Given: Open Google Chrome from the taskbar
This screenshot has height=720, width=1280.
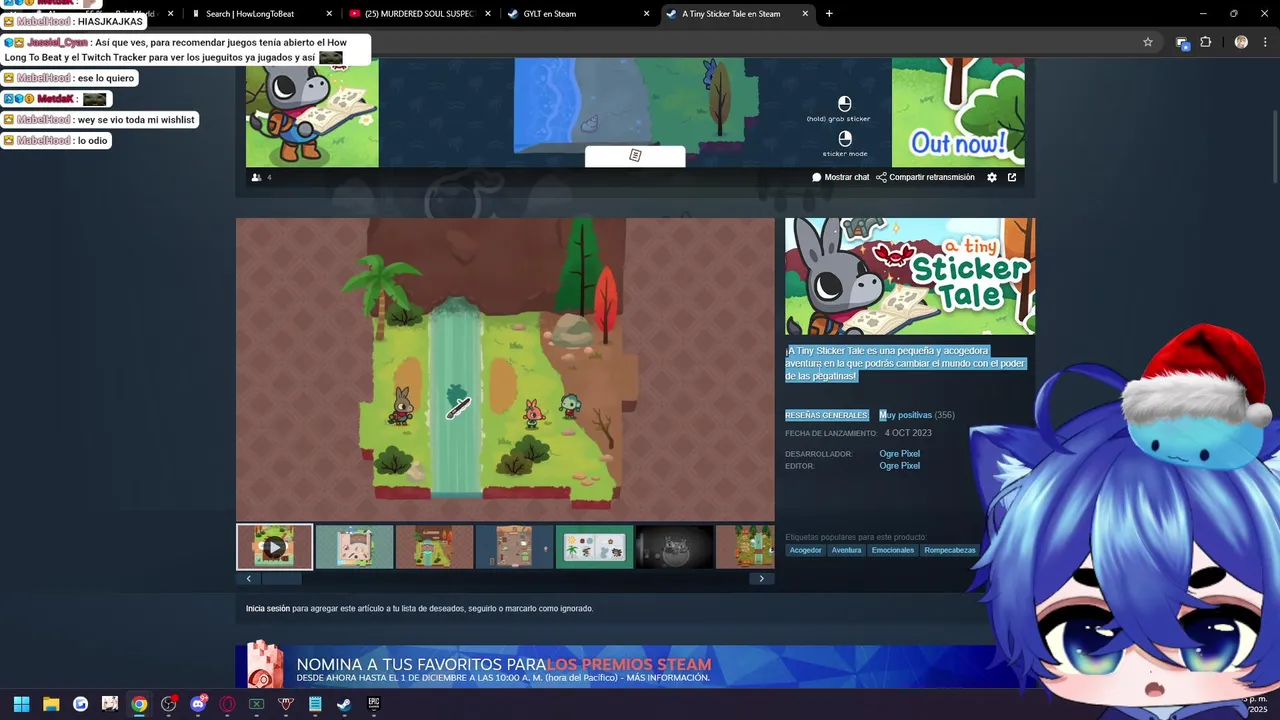Looking at the screenshot, I should (x=139, y=704).
